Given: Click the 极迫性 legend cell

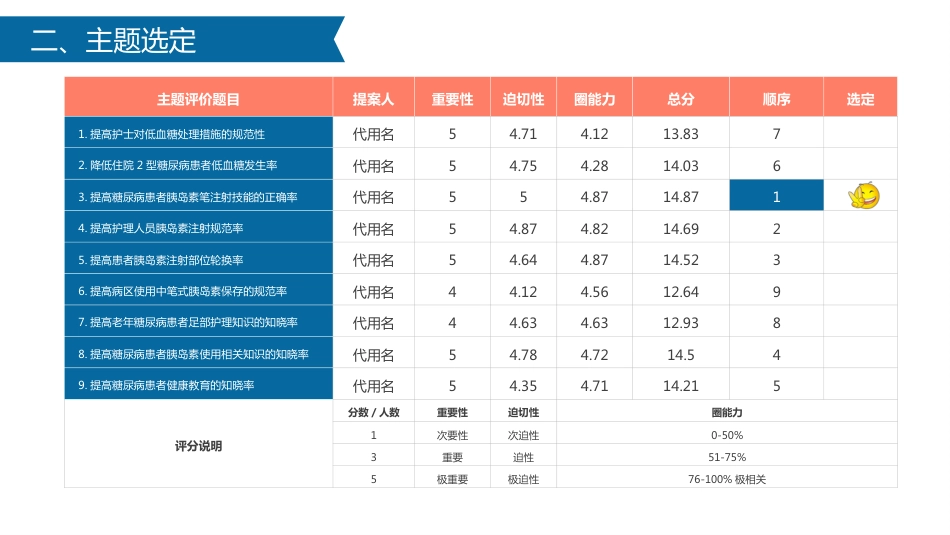Looking at the screenshot, I should pos(523,479).
